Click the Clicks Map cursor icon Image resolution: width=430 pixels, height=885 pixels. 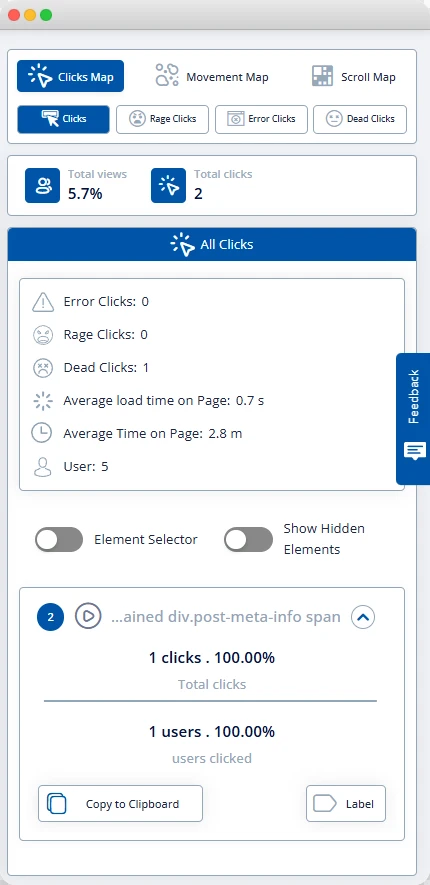40,76
